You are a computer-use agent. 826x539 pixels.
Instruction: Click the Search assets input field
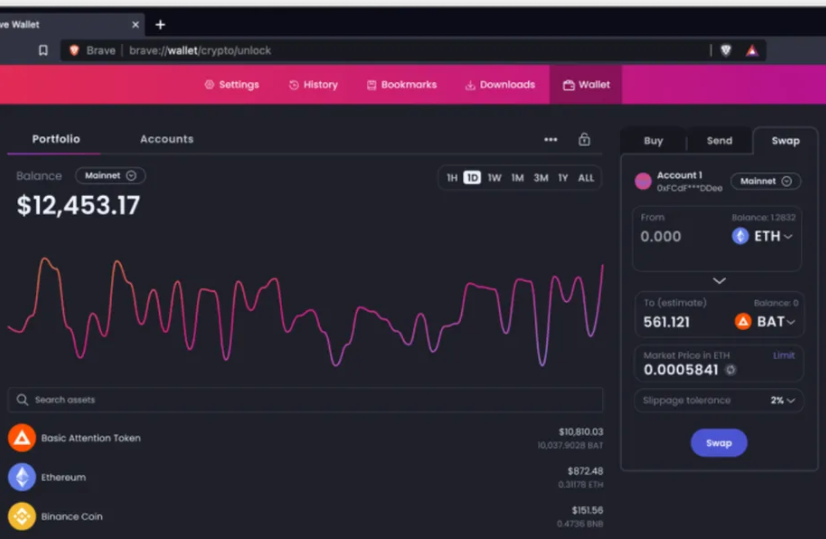tap(305, 400)
